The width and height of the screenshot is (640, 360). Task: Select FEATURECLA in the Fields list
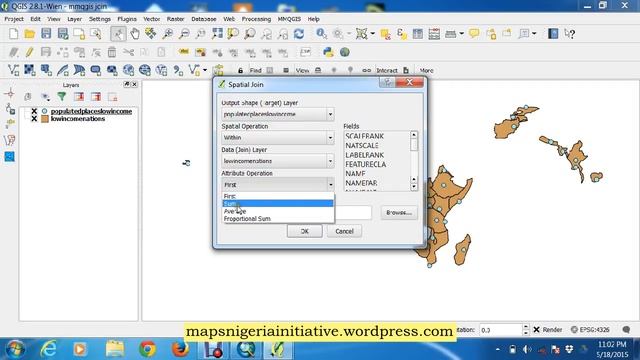tap(365, 164)
